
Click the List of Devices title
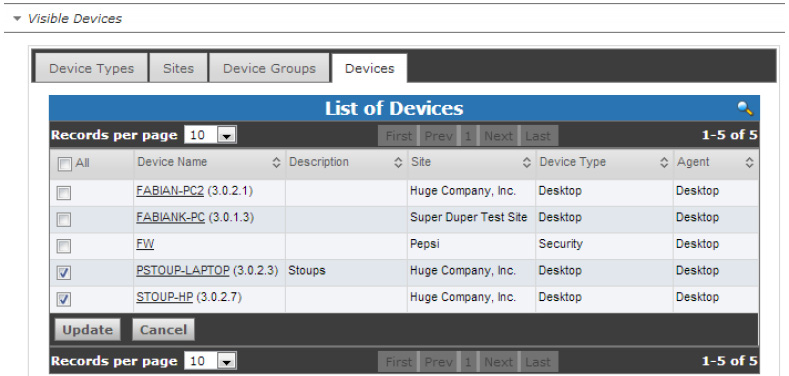point(393,108)
